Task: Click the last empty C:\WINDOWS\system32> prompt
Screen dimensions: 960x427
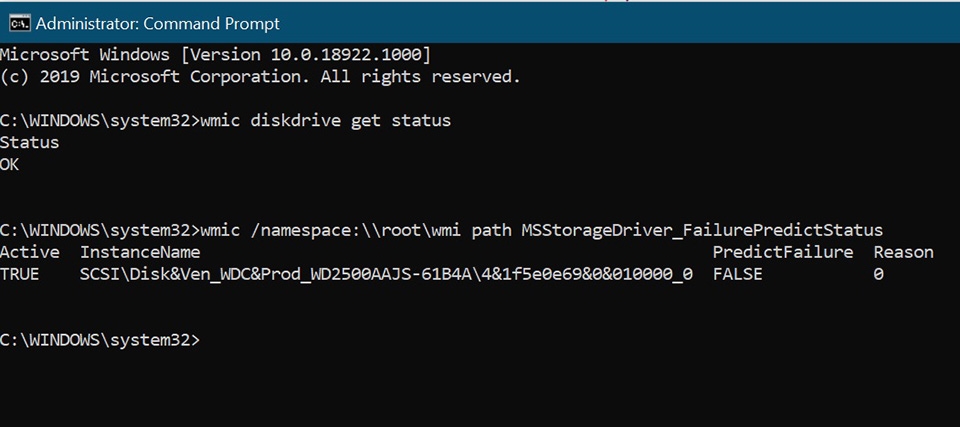Action: point(100,340)
